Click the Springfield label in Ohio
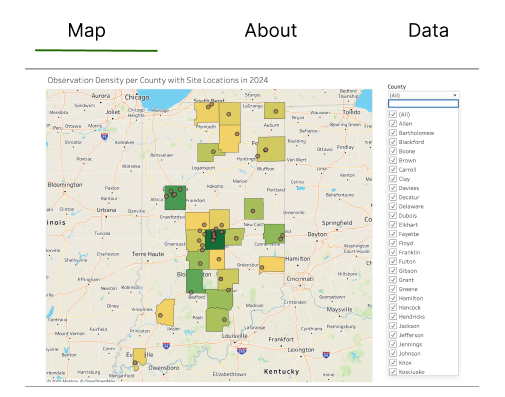The height and width of the screenshot is (397, 505). (337, 223)
